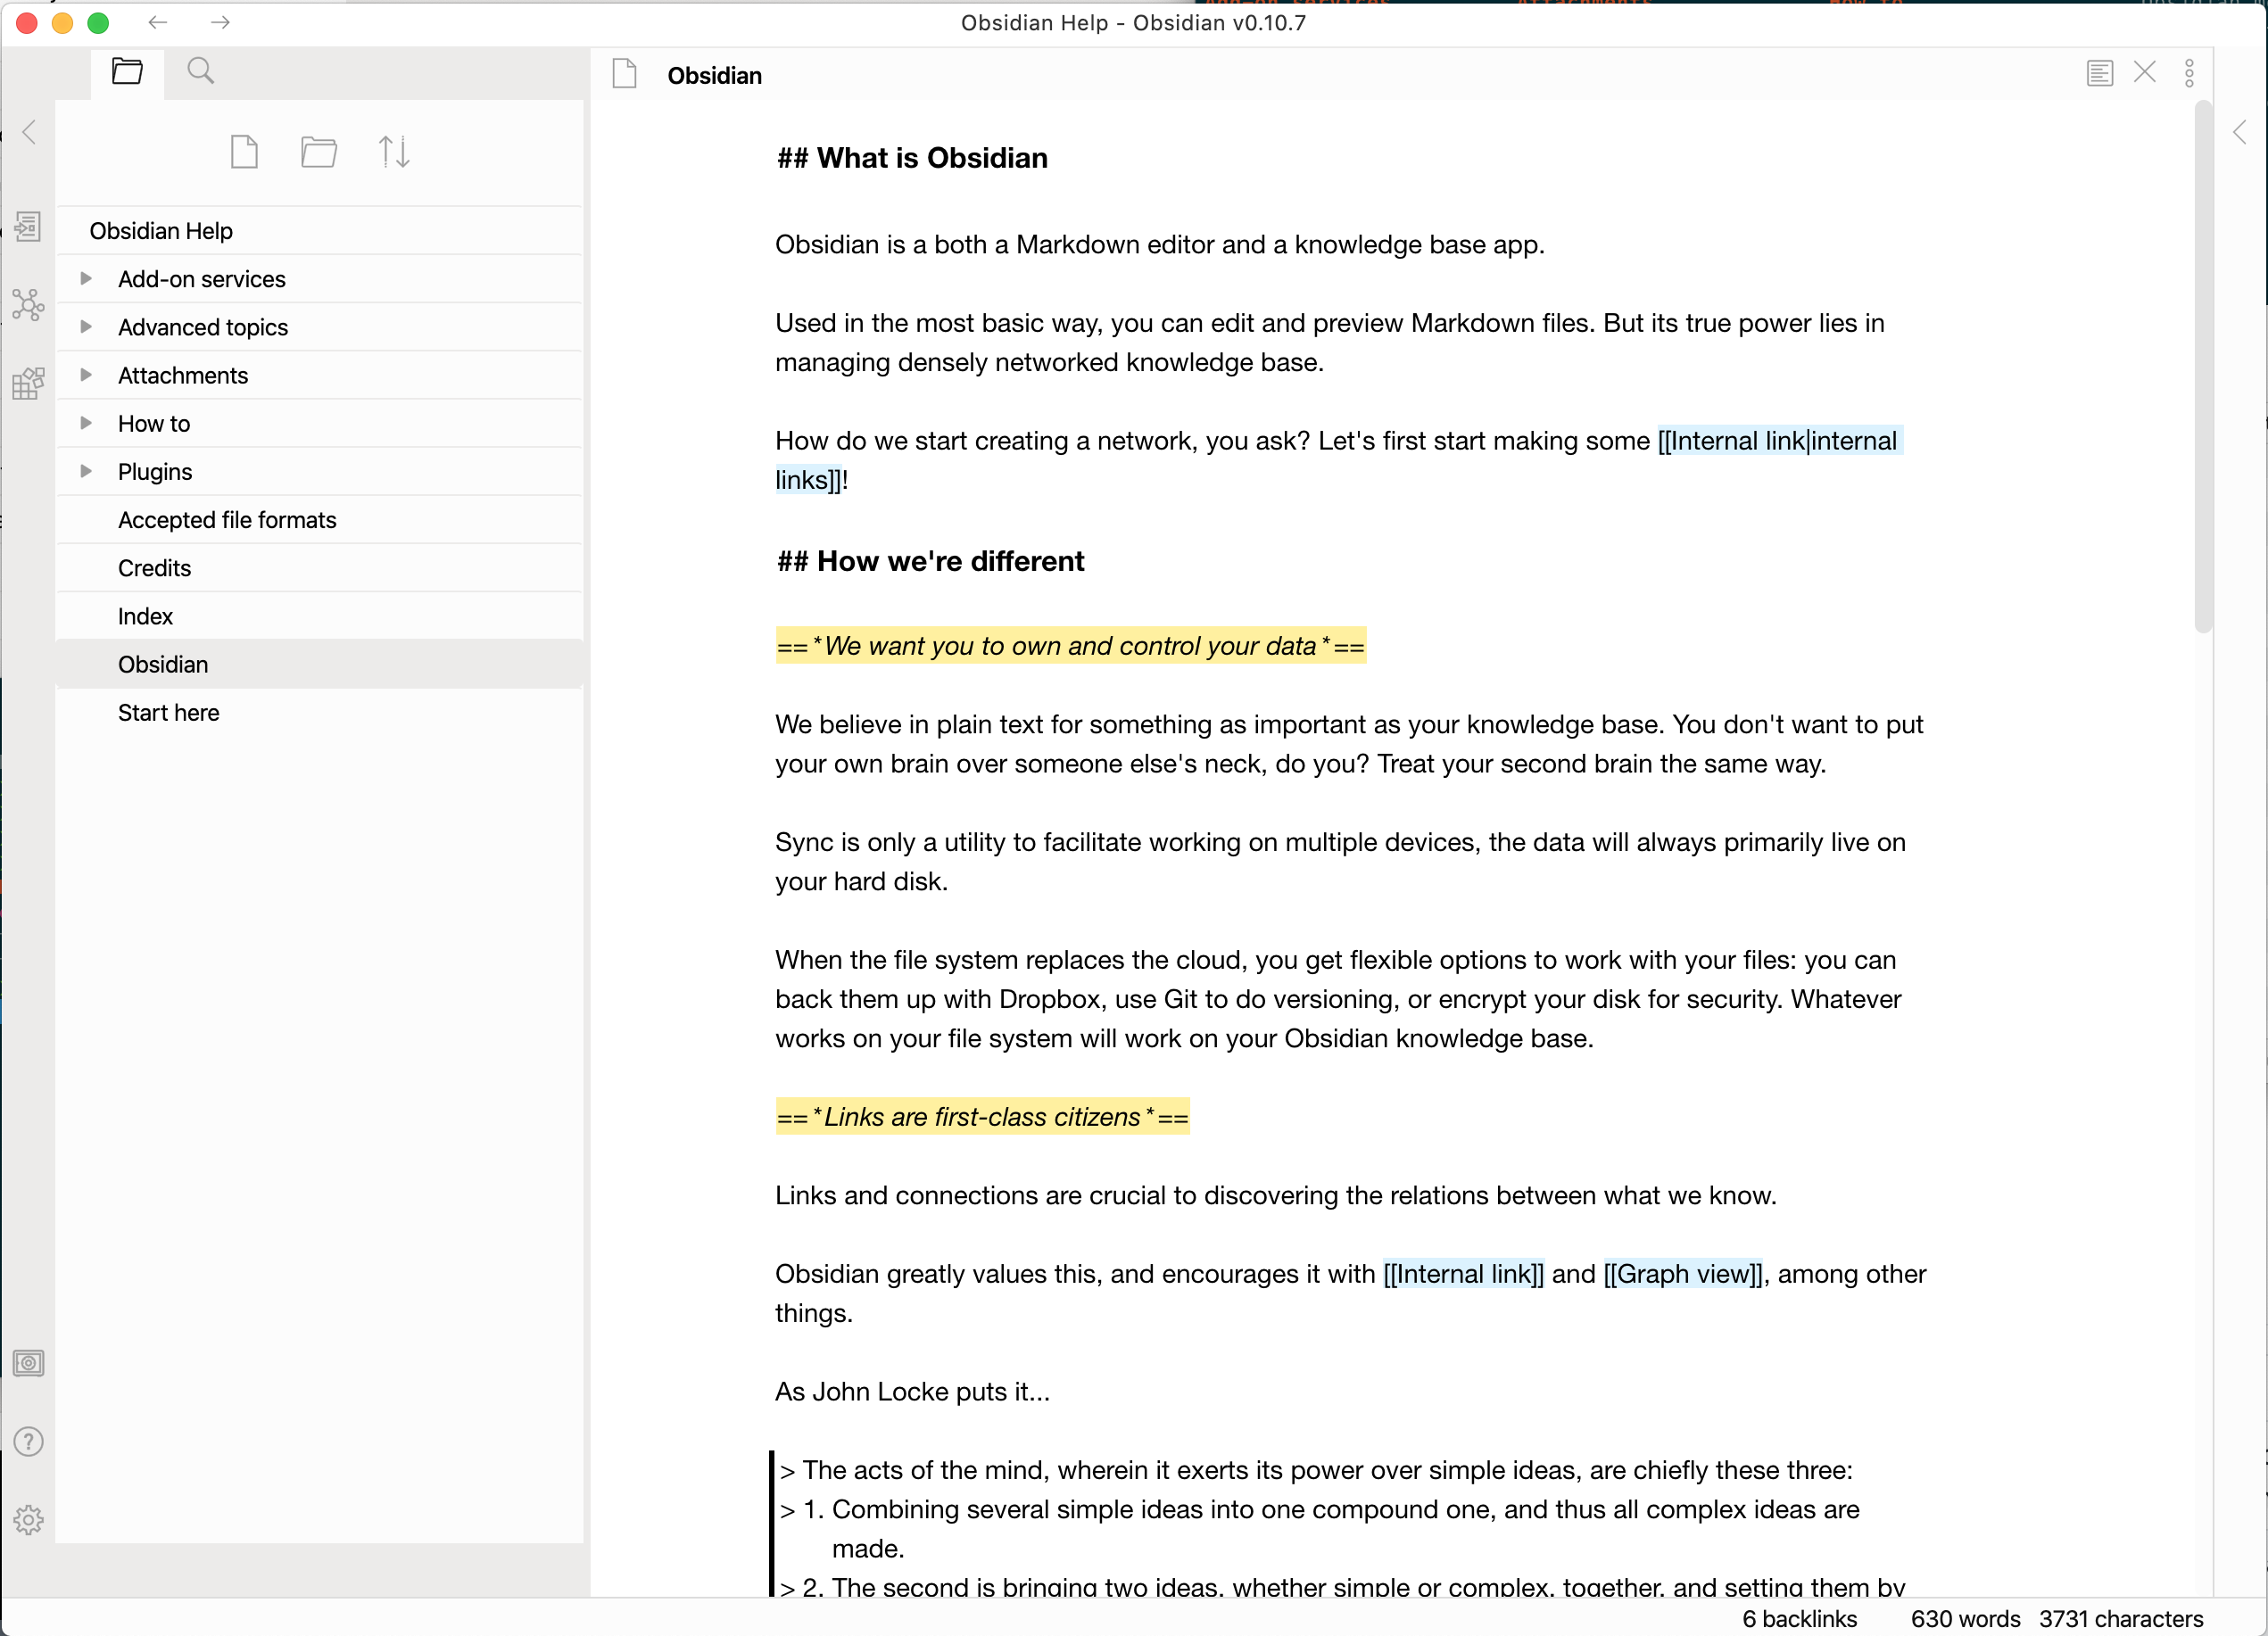This screenshot has width=2268, height=1636.
Task: Open the markdown importer ribbon icon
Action: tap(28, 383)
